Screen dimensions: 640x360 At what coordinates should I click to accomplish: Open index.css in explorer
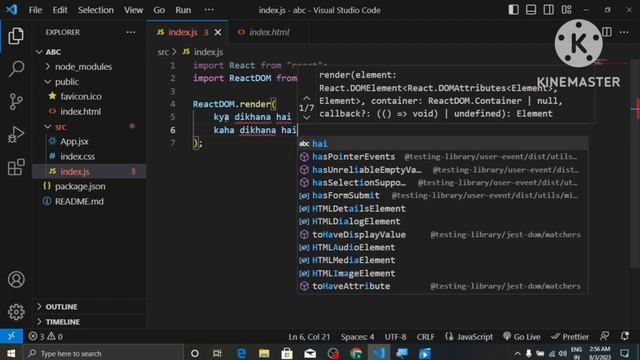coord(77,156)
